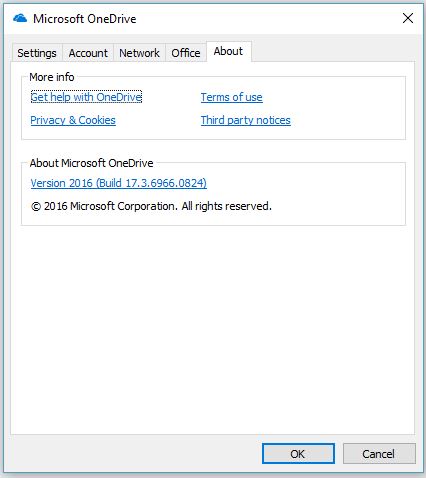Viewport: 426px width, 478px height.
Task: Open the Account tab
Action: point(88,53)
